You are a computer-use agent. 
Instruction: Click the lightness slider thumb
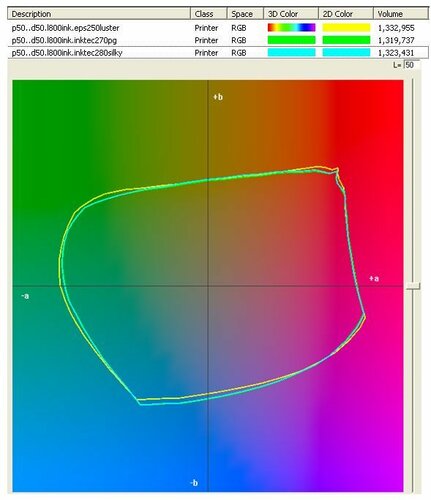413,286
